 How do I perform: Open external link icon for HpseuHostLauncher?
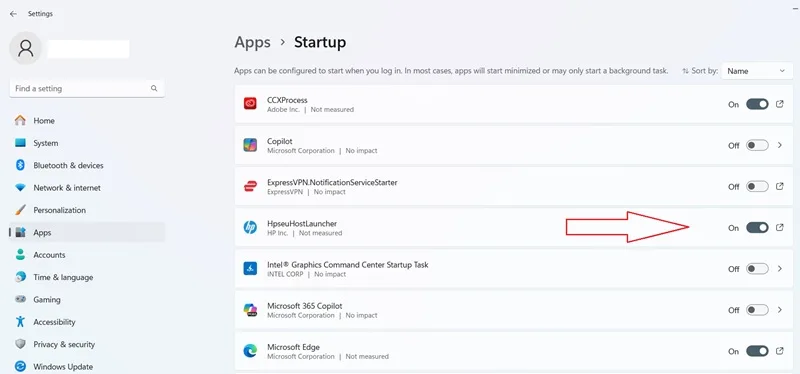click(780, 228)
